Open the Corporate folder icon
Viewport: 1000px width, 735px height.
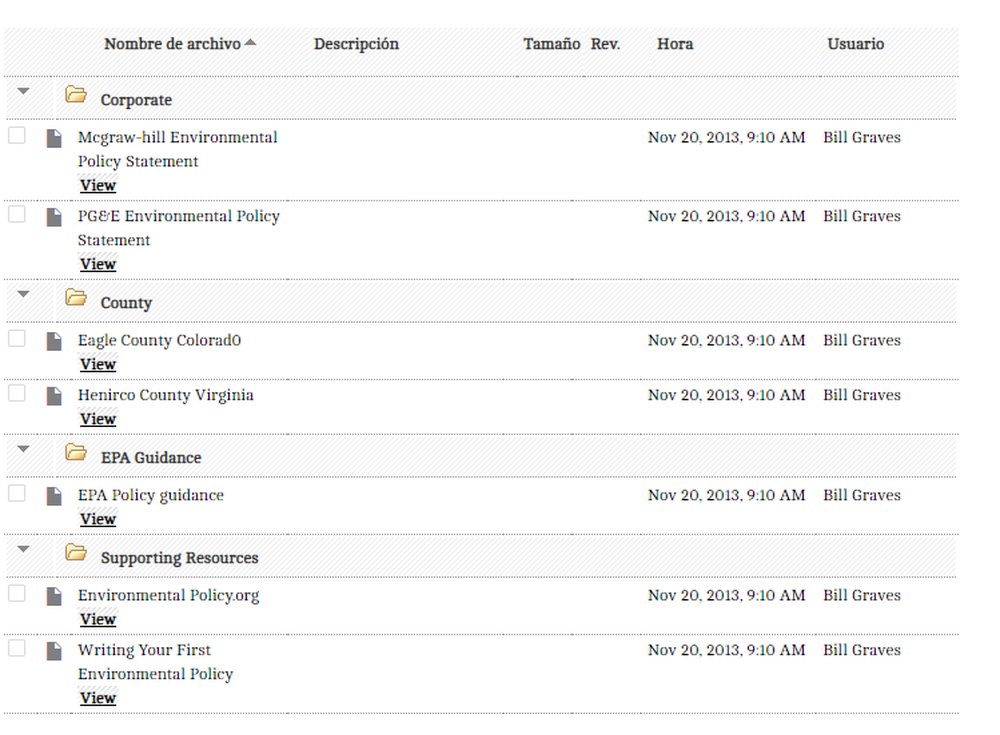pyautogui.click(x=76, y=94)
